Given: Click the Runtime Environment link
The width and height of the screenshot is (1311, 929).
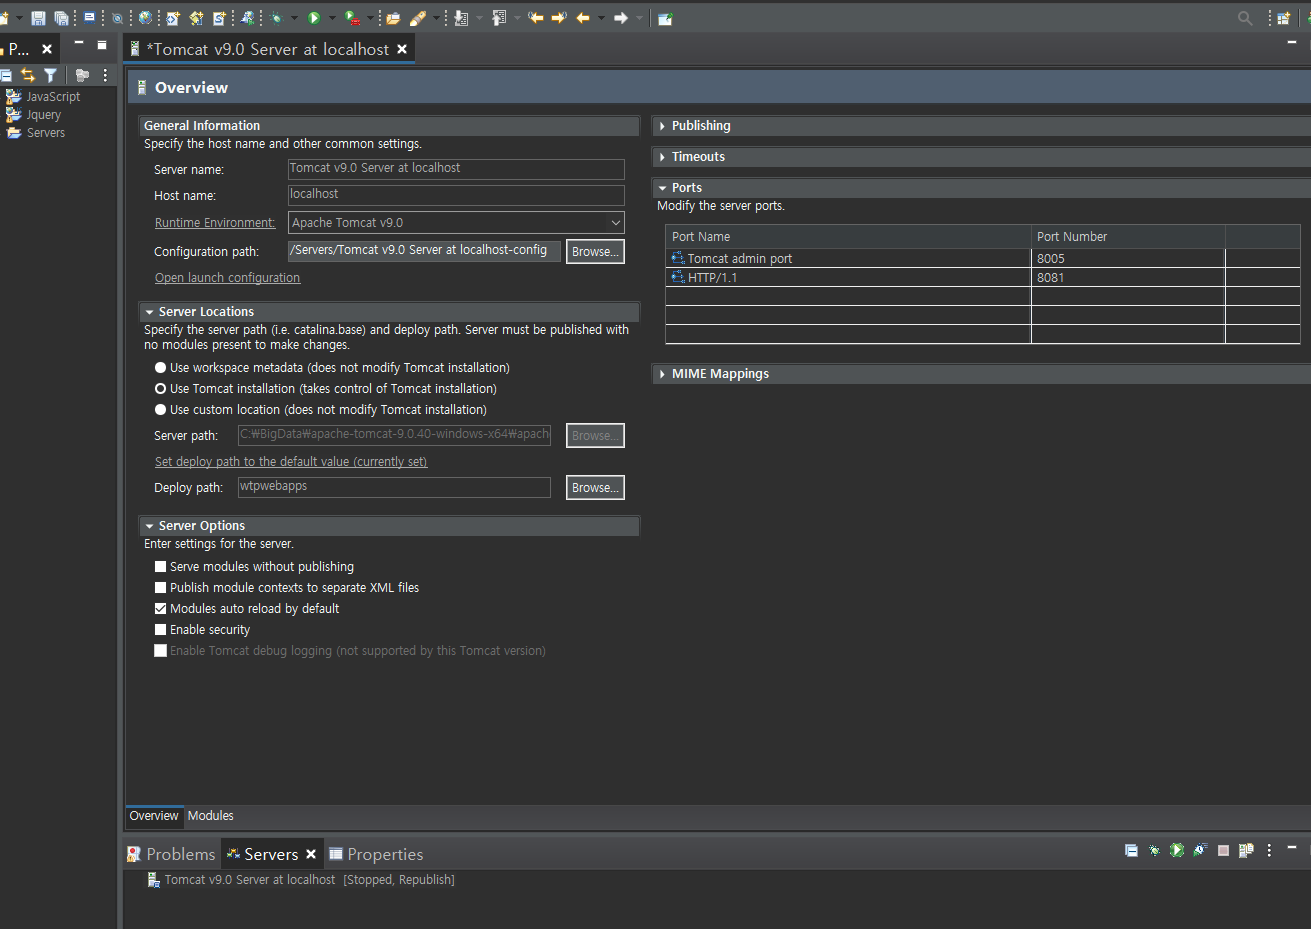Looking at the screenshot, I should coord(215,223).
